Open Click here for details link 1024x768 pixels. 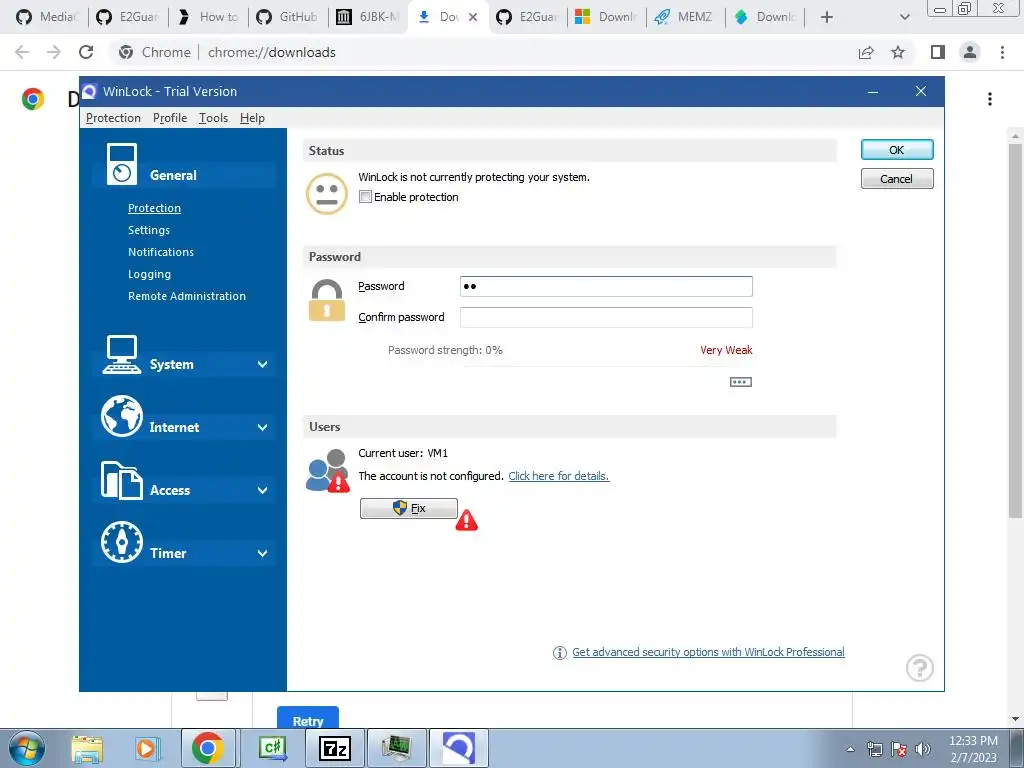click(558, 476)
